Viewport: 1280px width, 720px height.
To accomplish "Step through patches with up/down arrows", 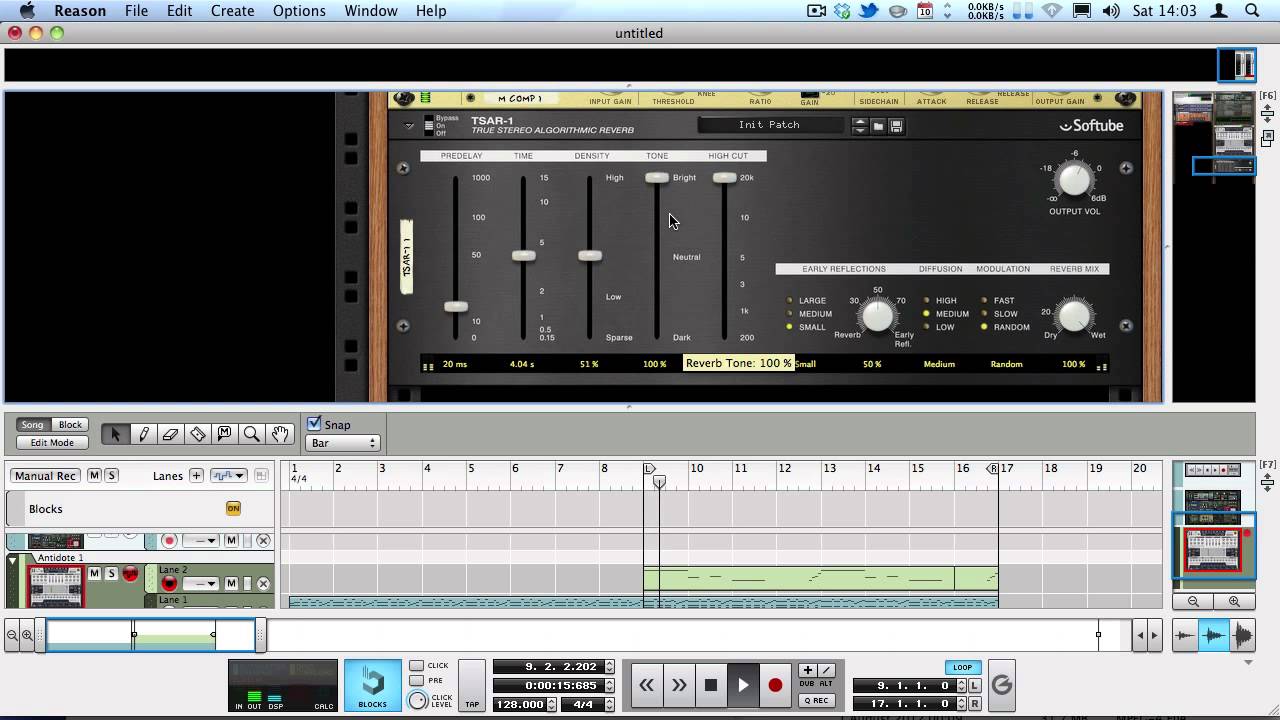I will click(859, 126).
